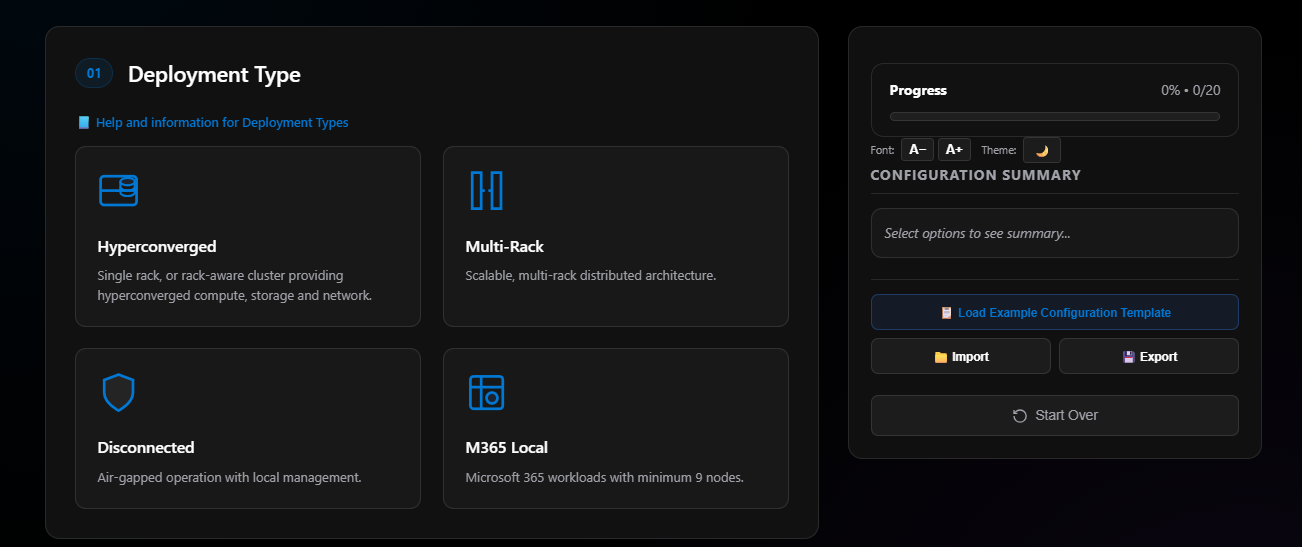Screen dimensions: 1302x547
Task: Increase font size with A+ button
Action: point(954,150)
